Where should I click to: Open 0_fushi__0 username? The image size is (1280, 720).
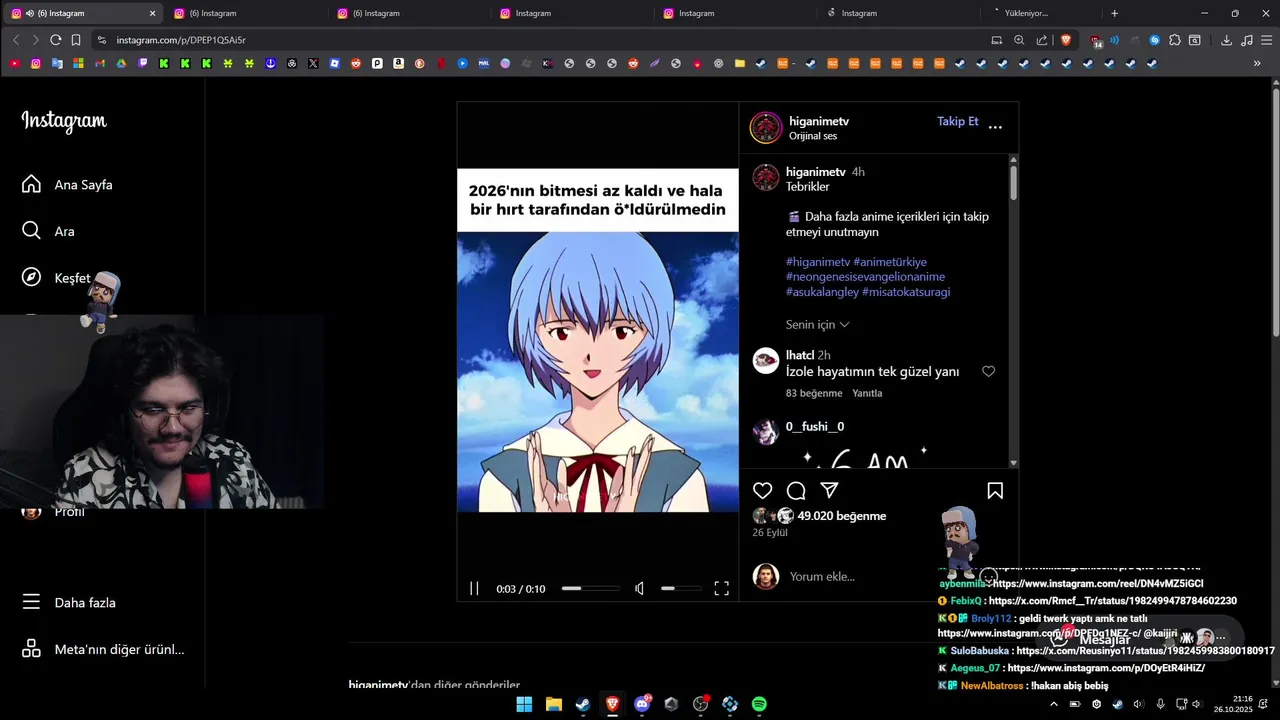click(815, 426)
